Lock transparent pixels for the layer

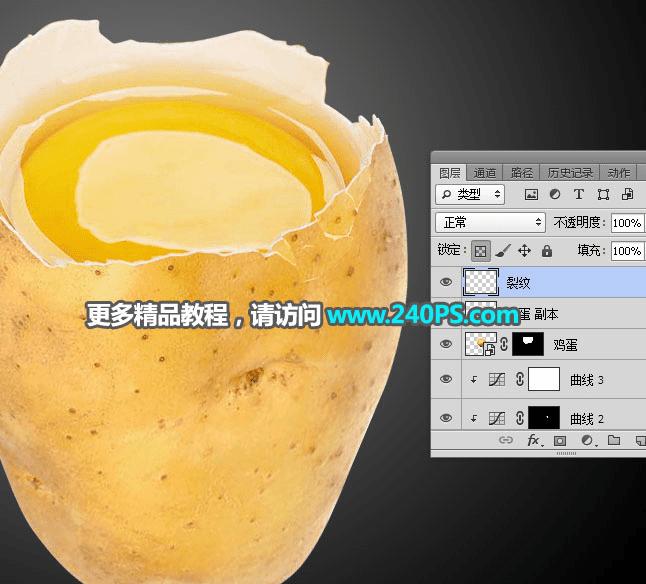coord(481,251)
